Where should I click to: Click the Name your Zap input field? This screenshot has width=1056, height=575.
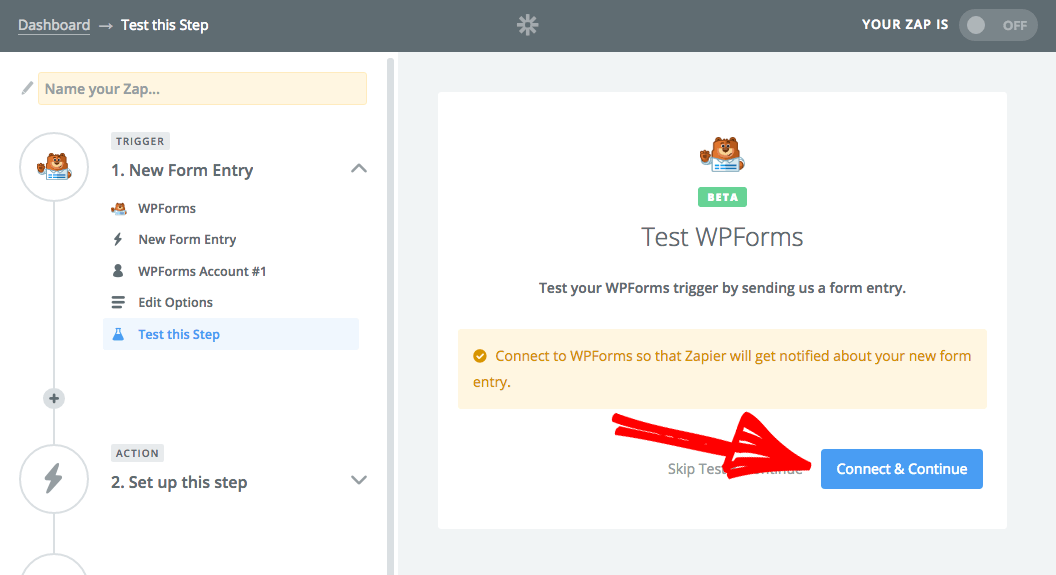(x=202, y=88)
